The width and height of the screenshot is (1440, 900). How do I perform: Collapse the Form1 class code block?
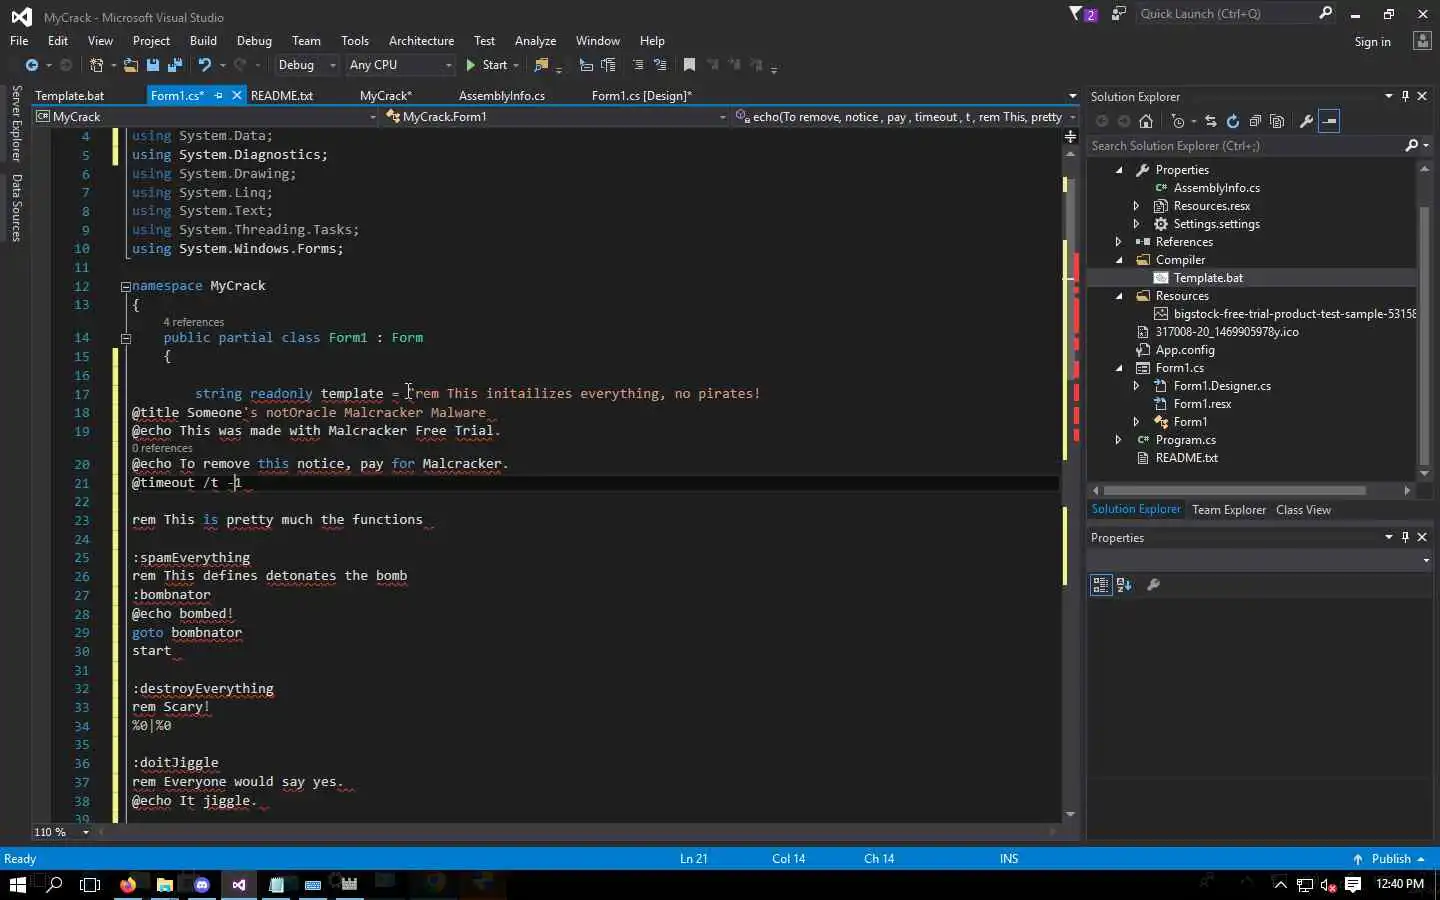pyautogui.click(x=126, y=338)
